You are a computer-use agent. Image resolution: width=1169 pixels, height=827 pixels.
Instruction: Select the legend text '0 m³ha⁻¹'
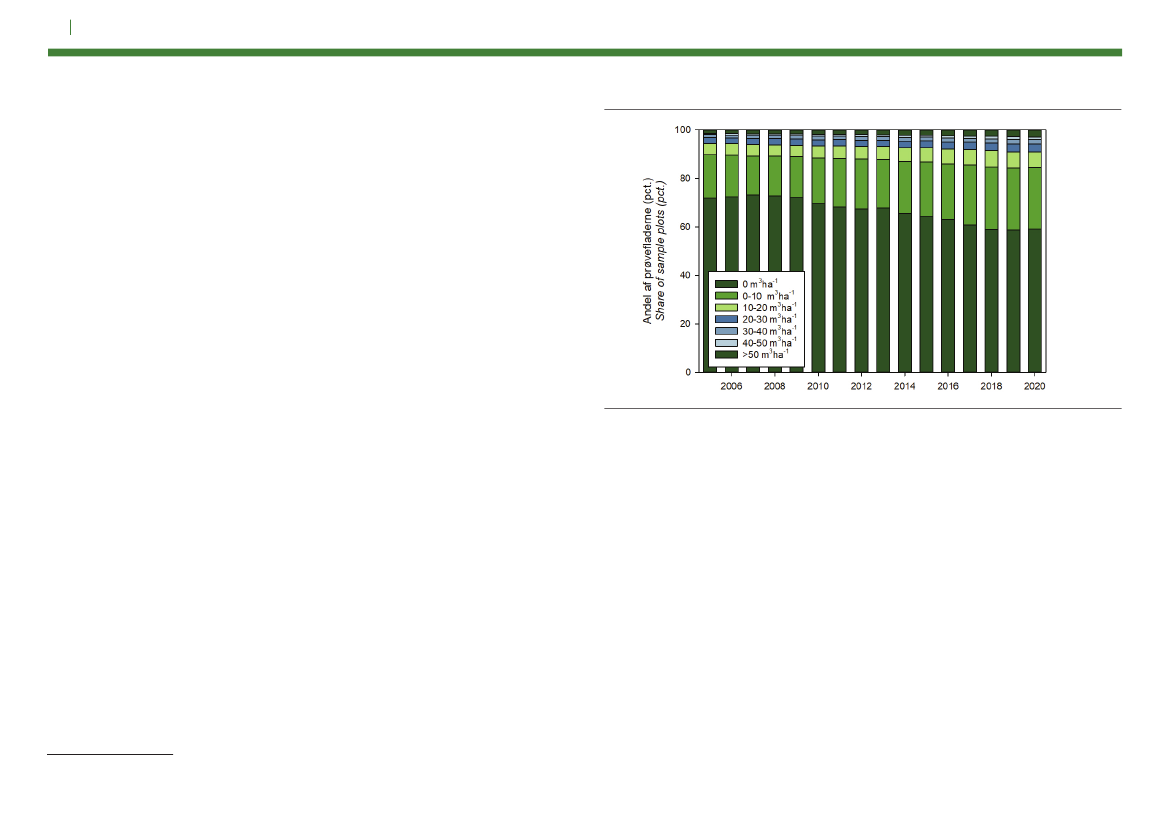(760, 283)
